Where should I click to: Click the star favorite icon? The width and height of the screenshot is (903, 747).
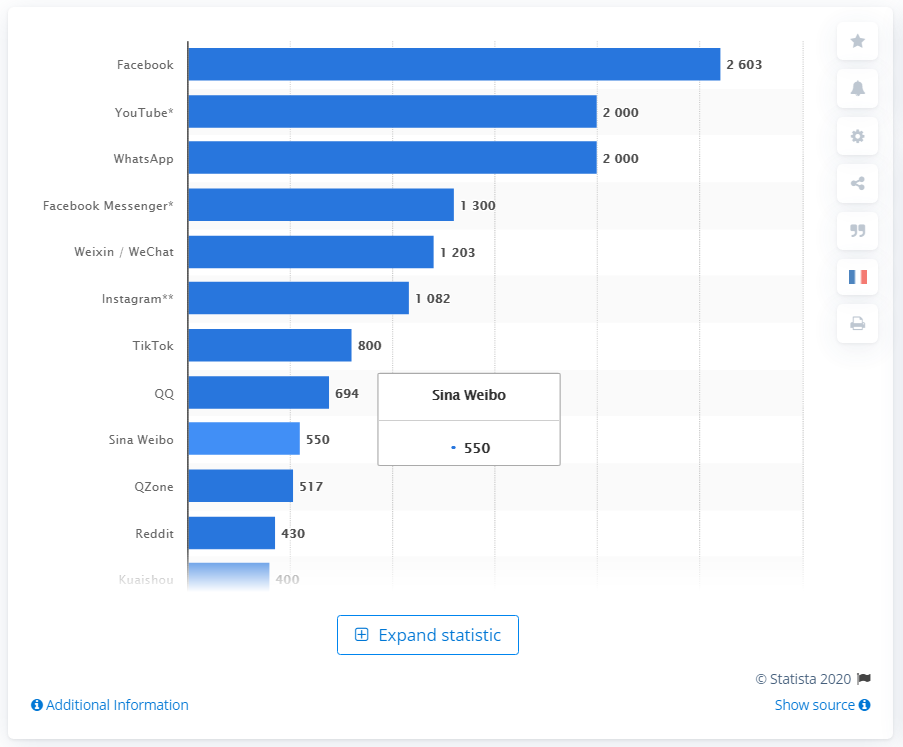(x=858, y=41)
